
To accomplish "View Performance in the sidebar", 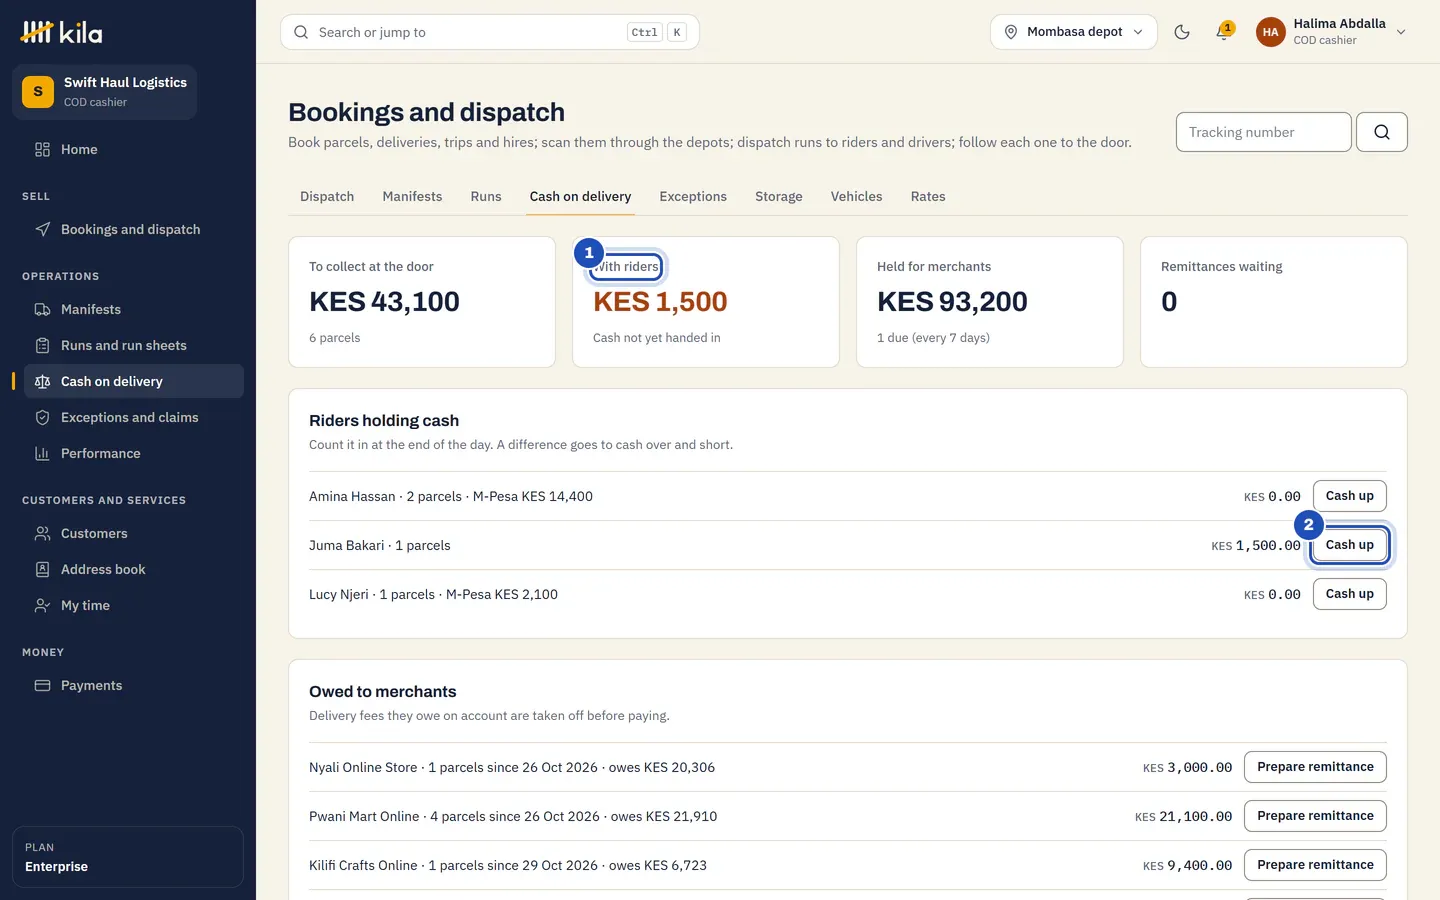I will coord(134,453).
